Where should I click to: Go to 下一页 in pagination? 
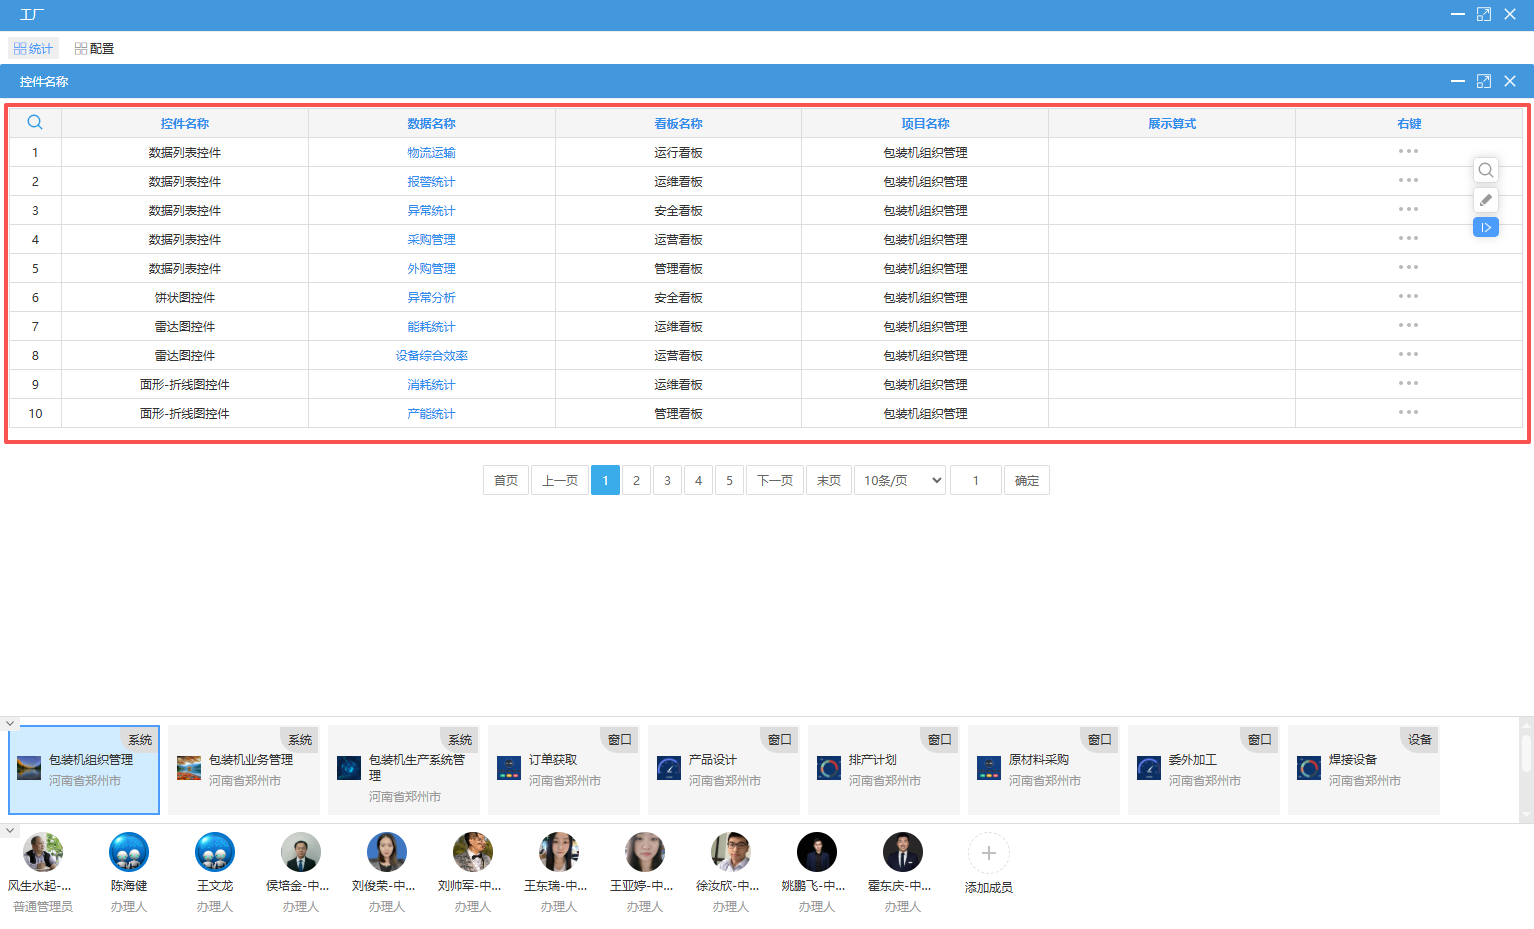[774, 481]
